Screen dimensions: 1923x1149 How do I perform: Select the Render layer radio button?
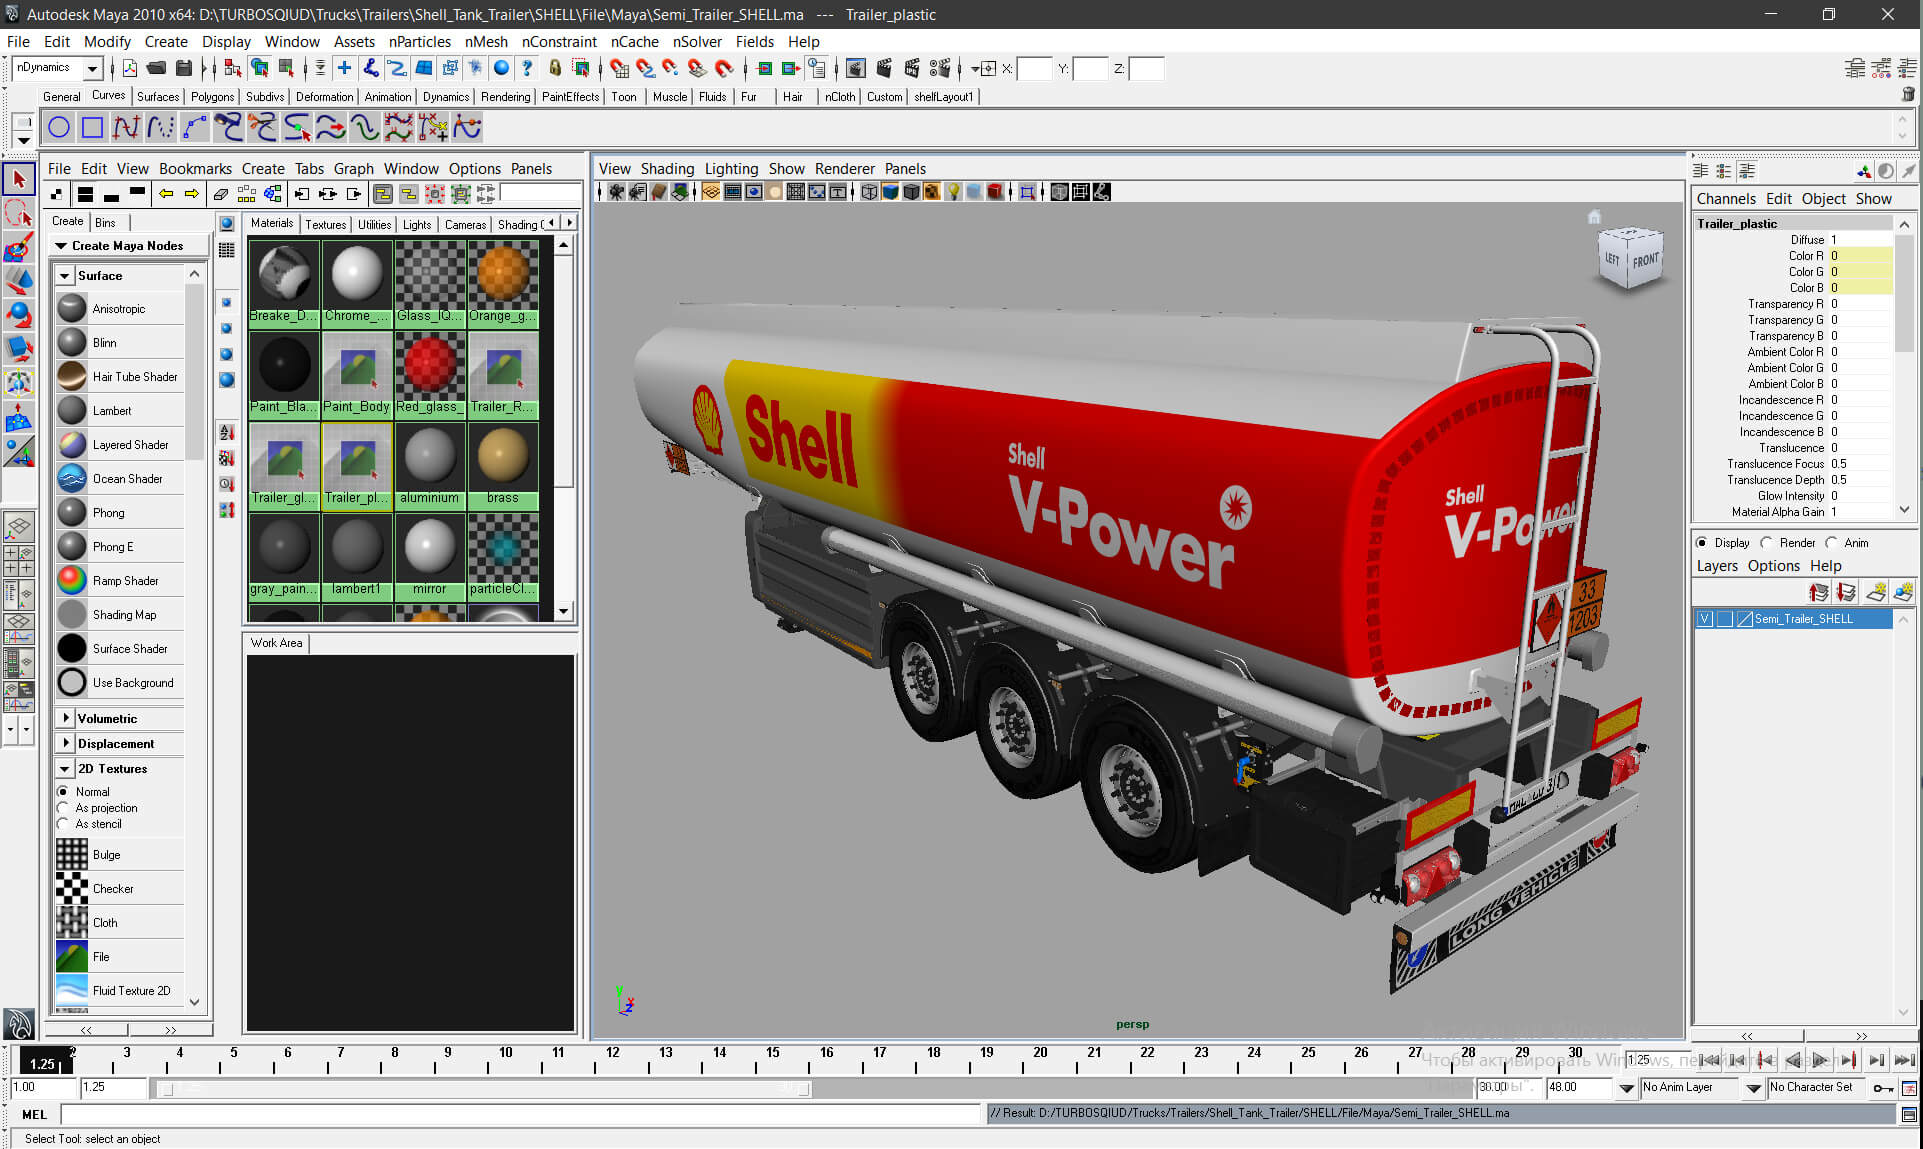(1767, 543)
